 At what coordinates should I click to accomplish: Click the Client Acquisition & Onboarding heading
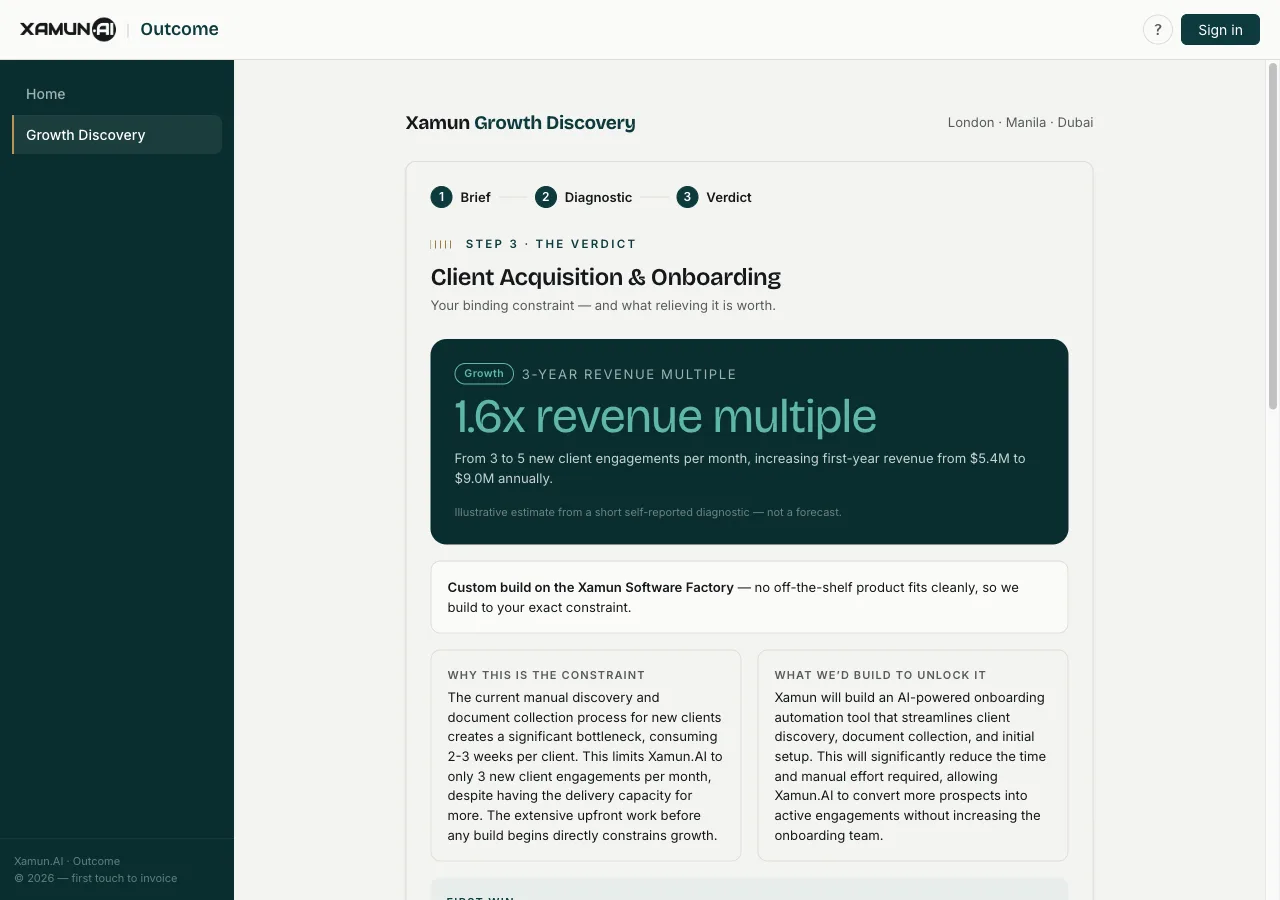coord(606,277)
